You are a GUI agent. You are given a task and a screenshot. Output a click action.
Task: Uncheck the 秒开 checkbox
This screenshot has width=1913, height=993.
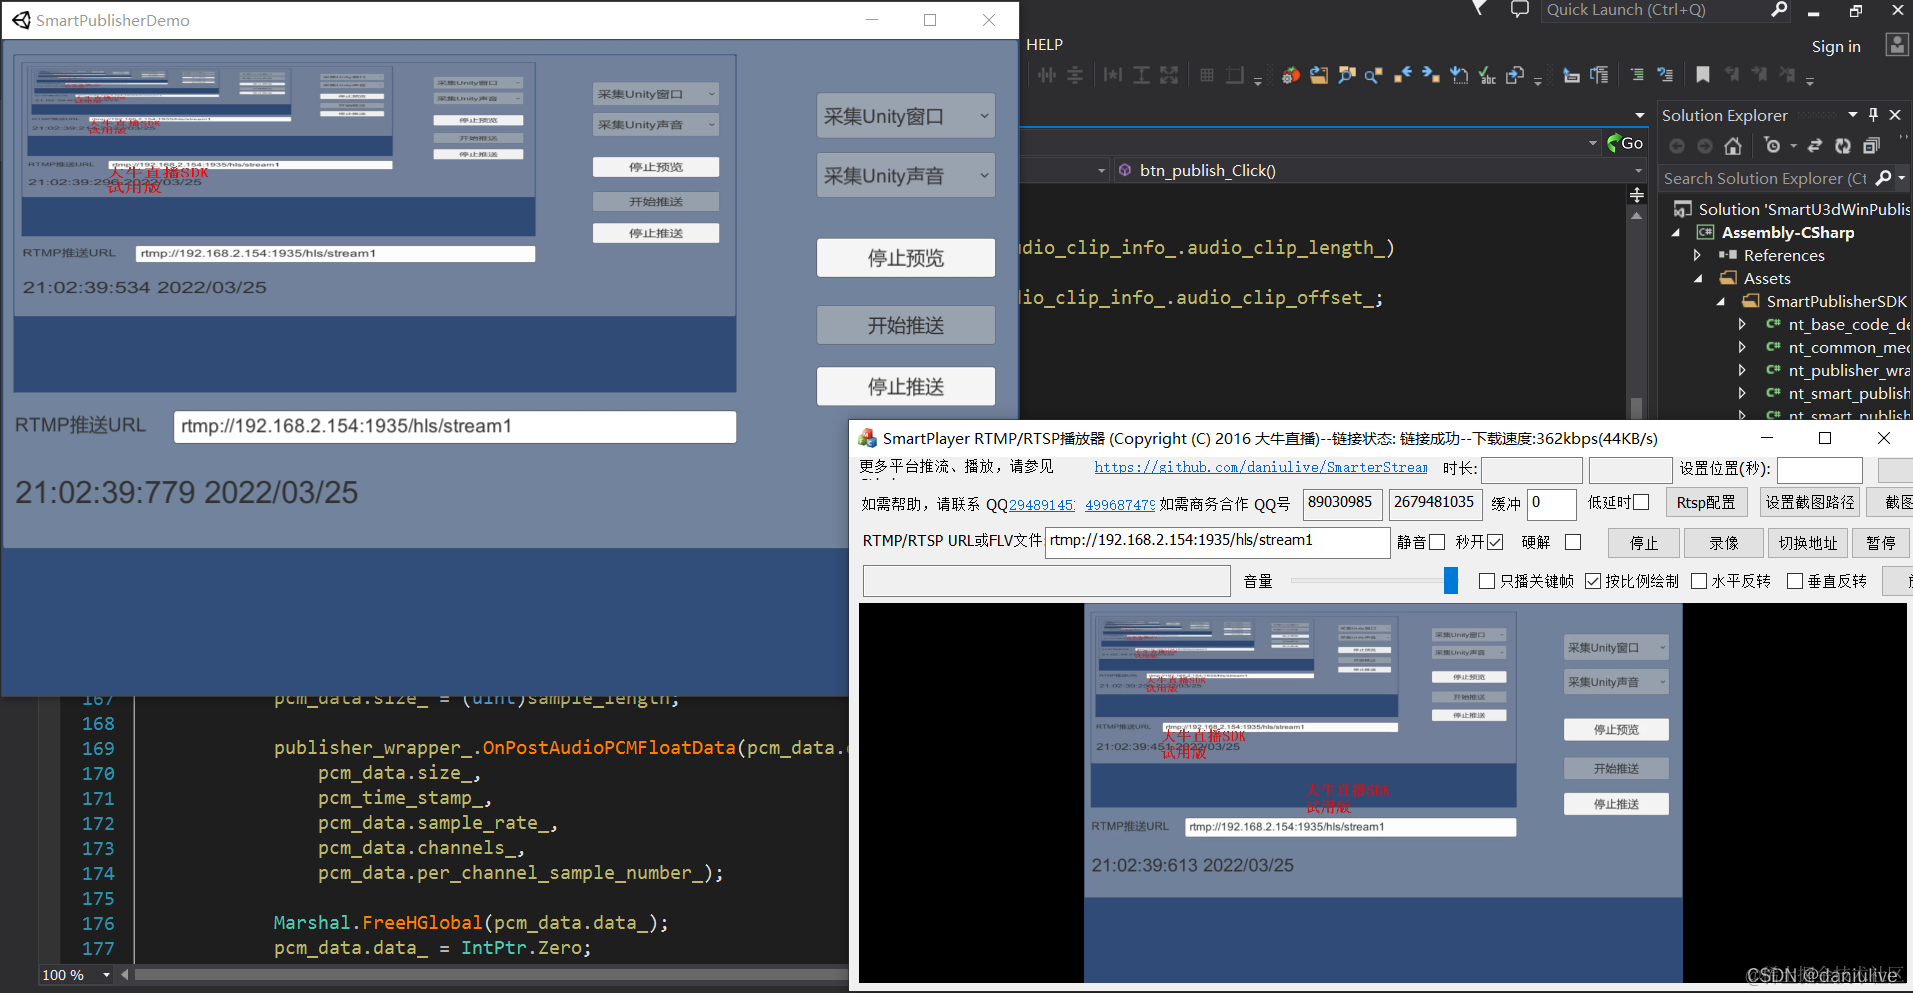(x=1495, y=542)
